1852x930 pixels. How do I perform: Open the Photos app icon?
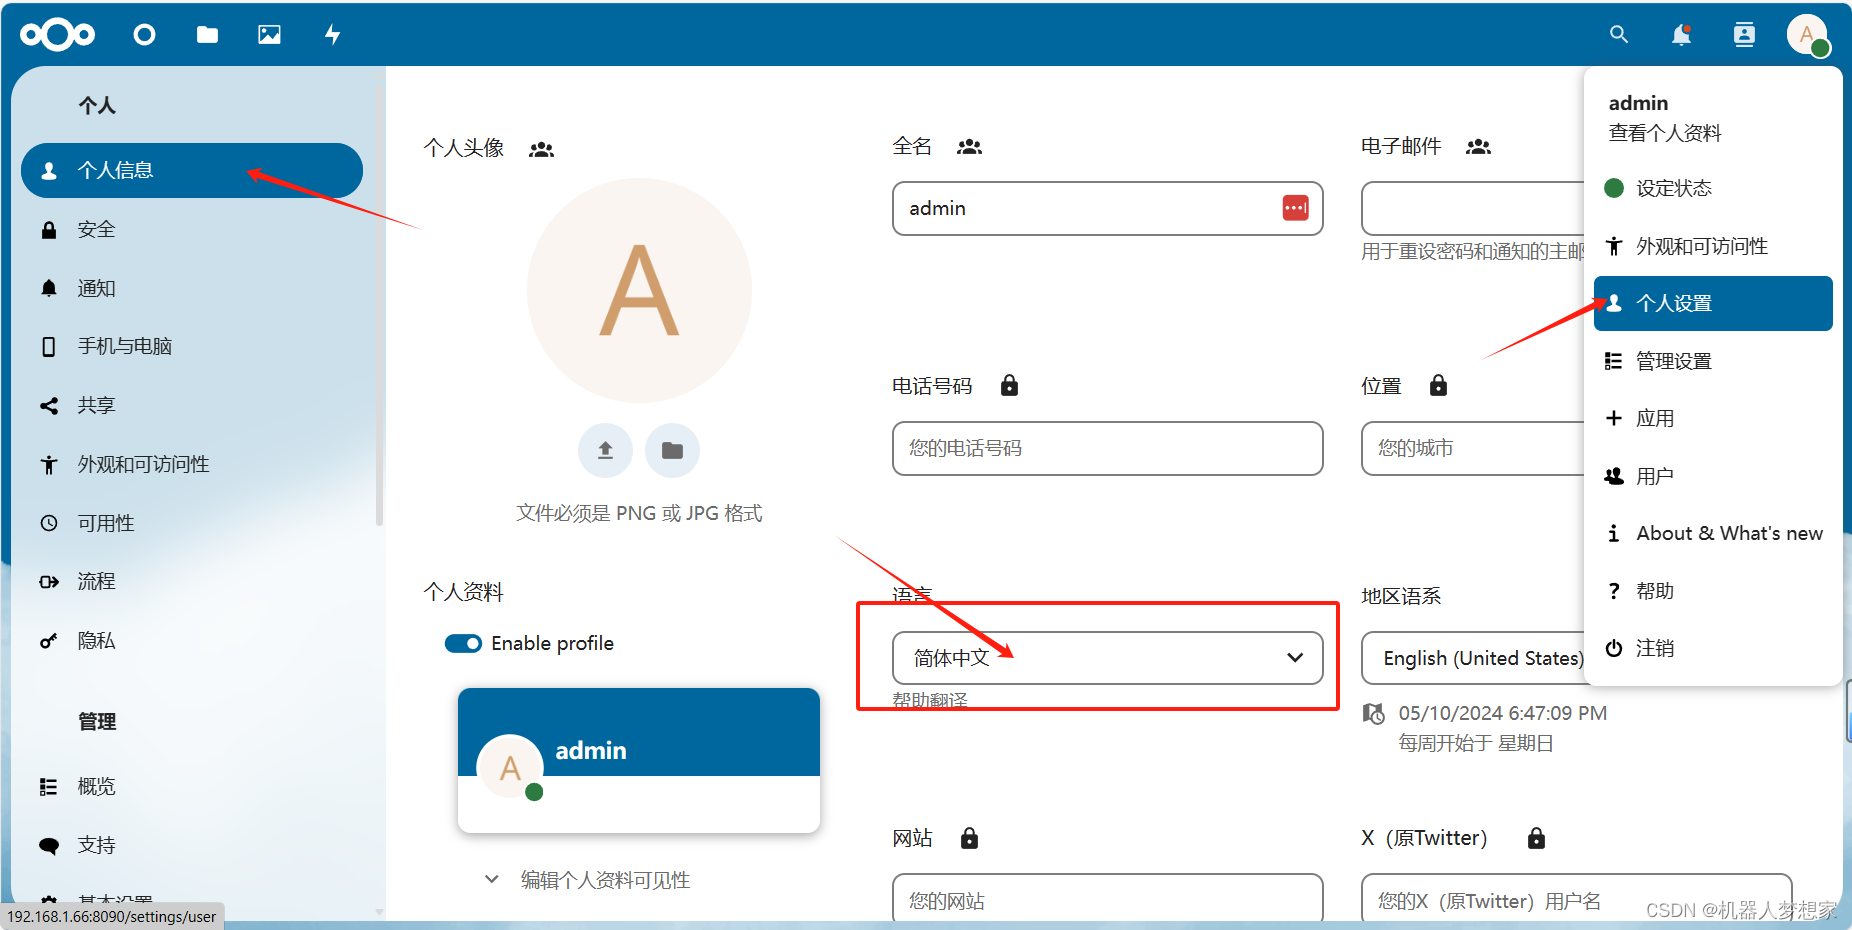(x=269, y=34)
